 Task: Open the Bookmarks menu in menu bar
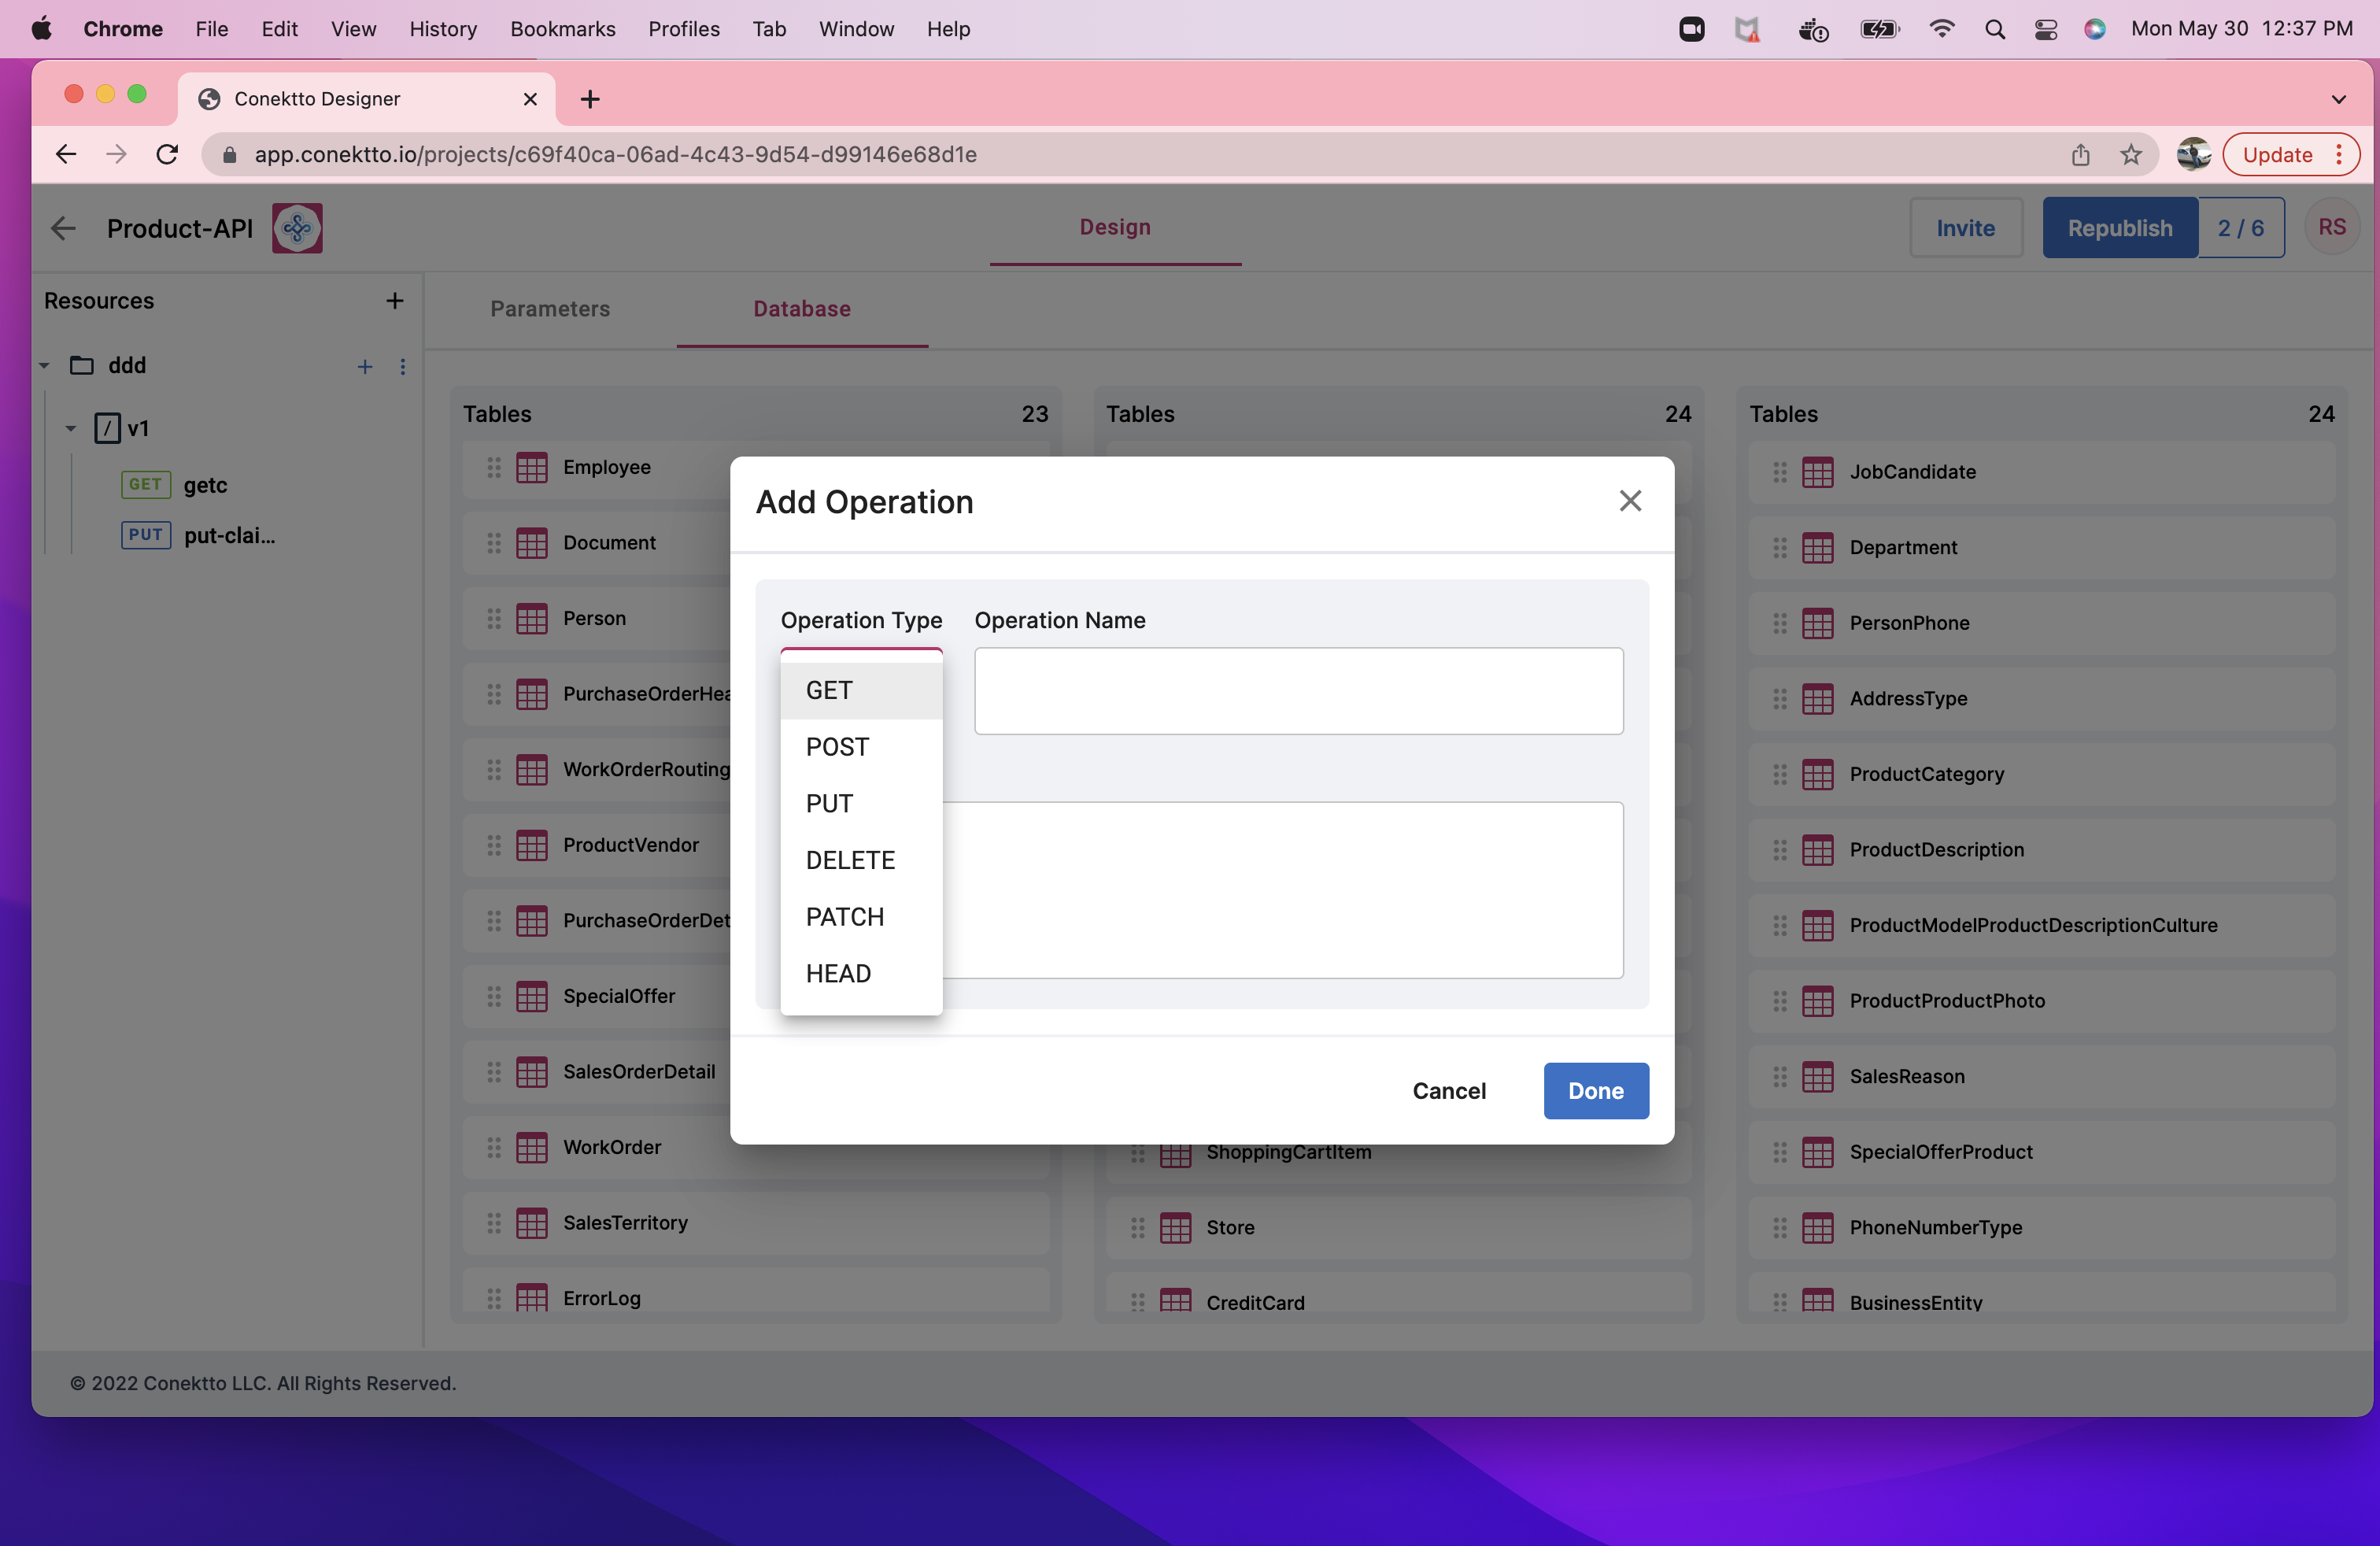562,29
